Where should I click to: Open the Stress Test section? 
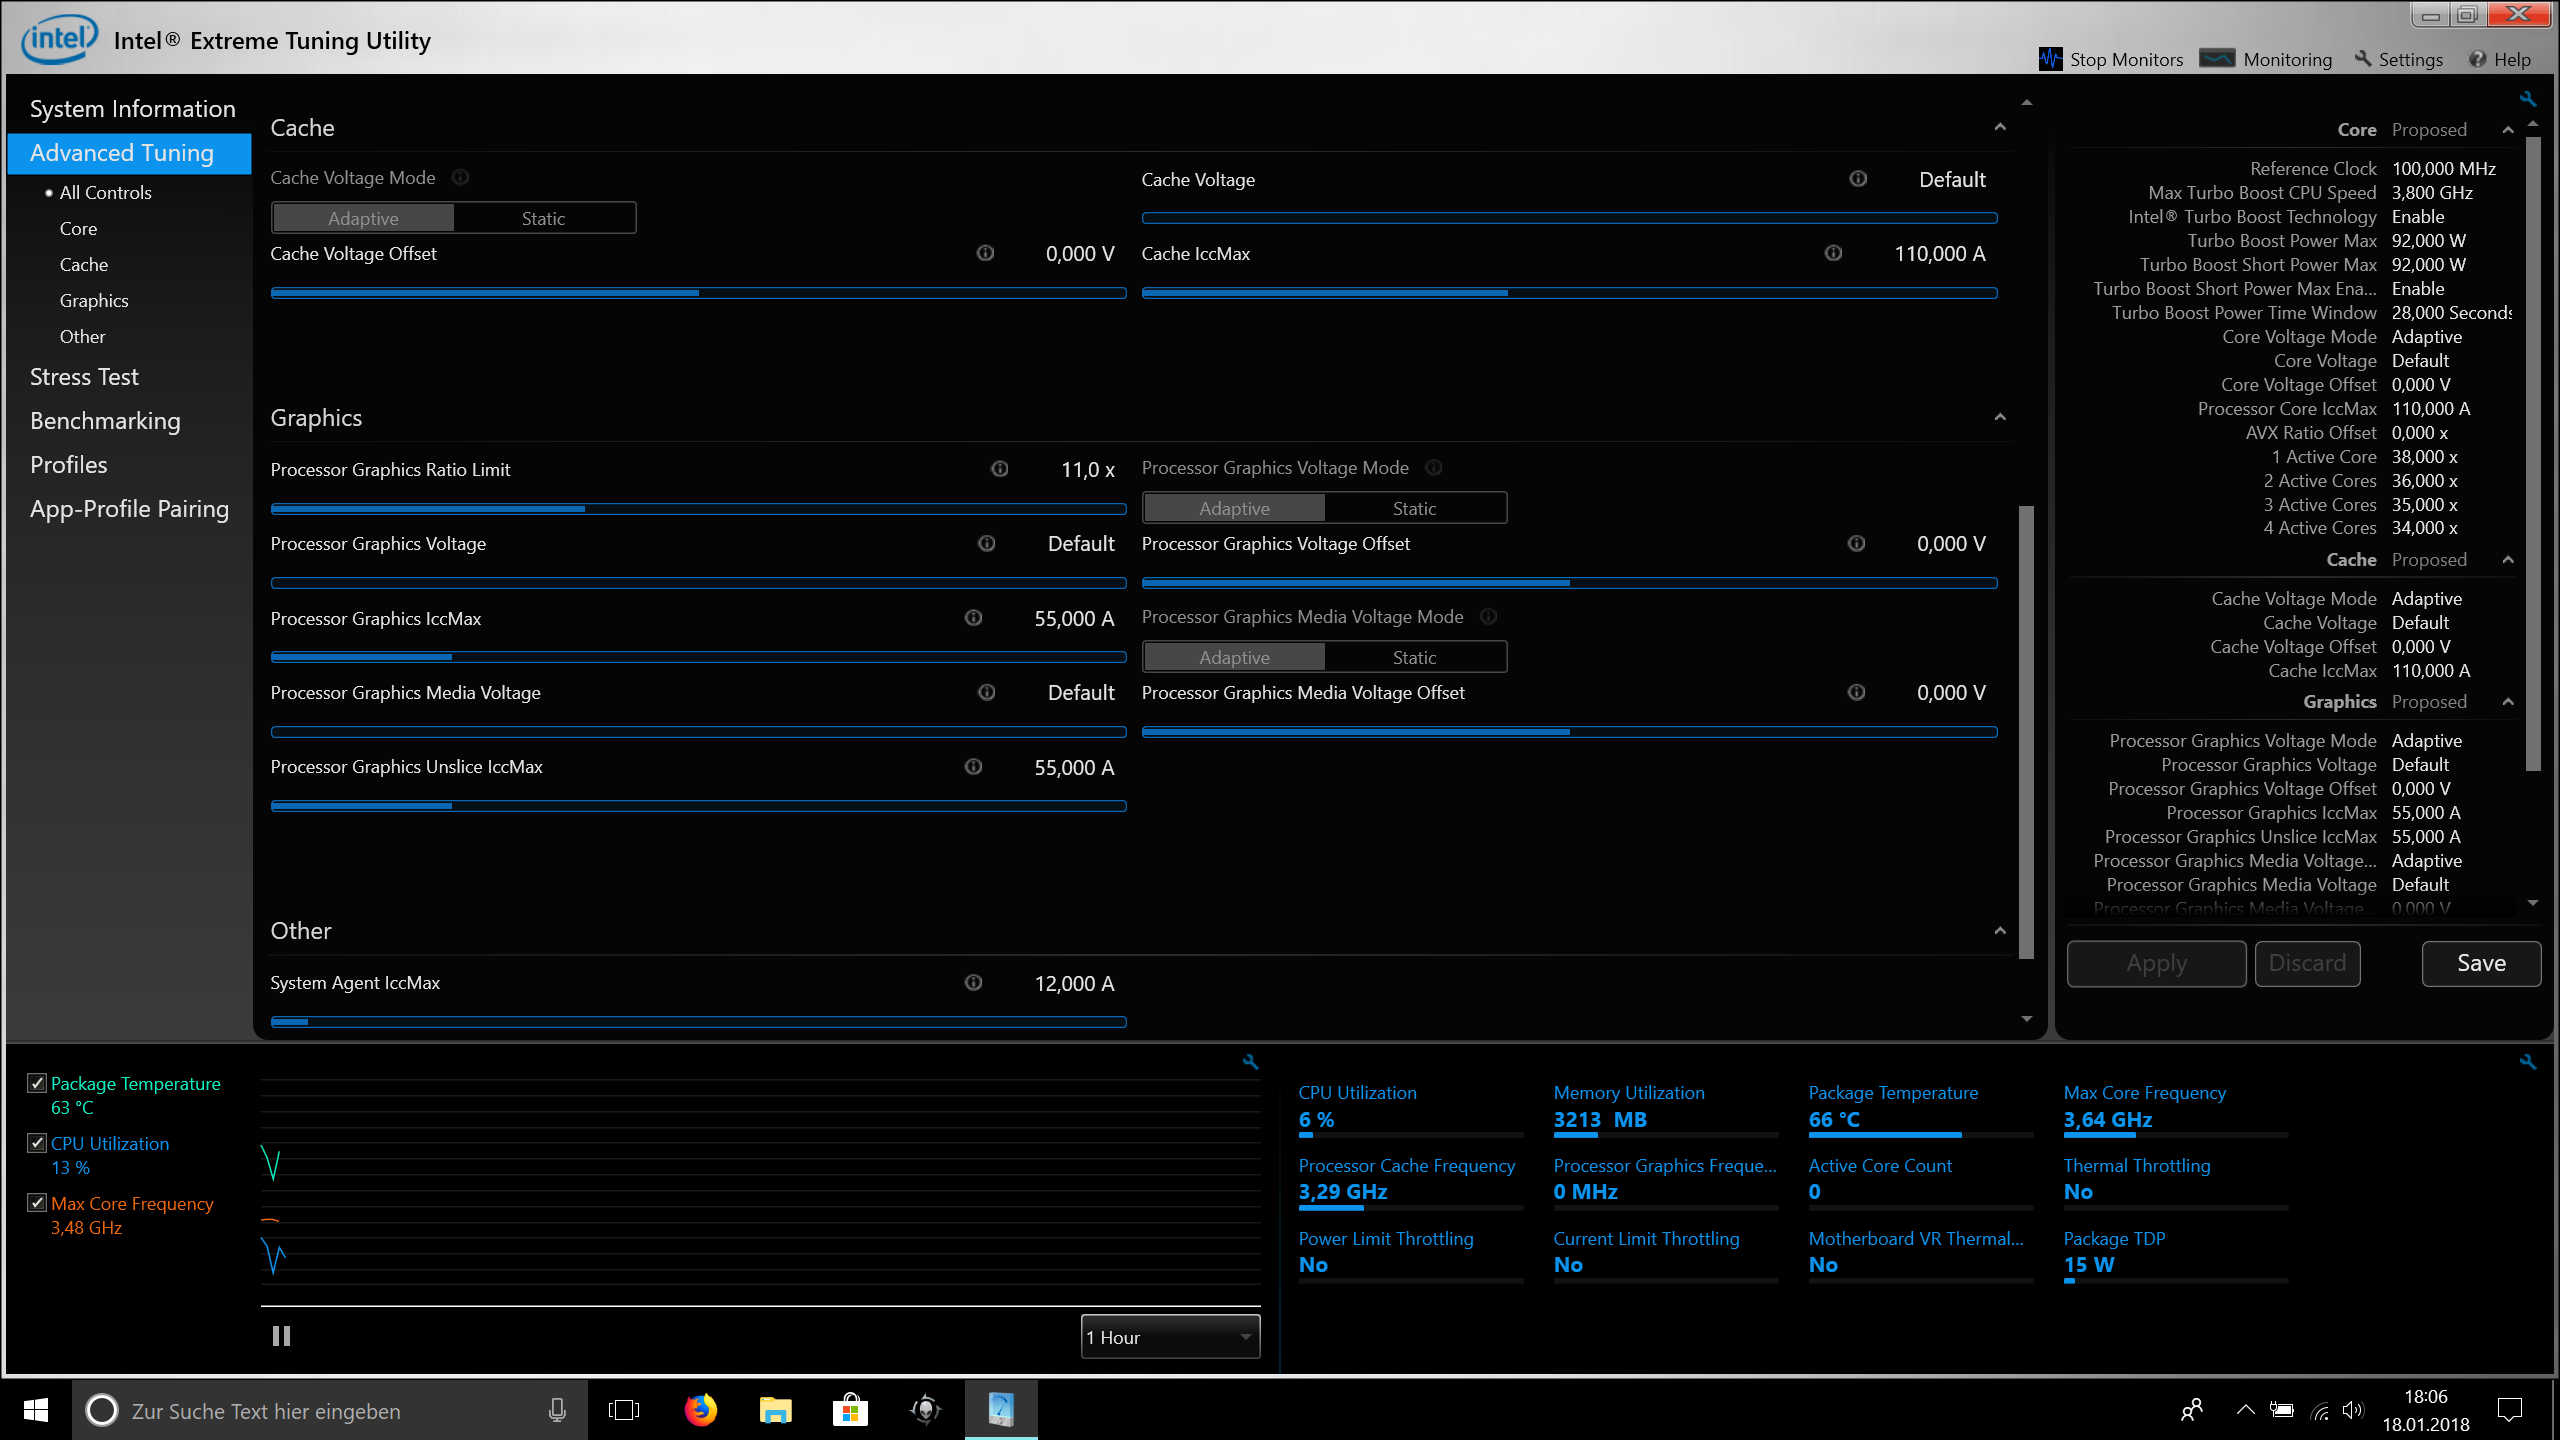pos(84,377)
